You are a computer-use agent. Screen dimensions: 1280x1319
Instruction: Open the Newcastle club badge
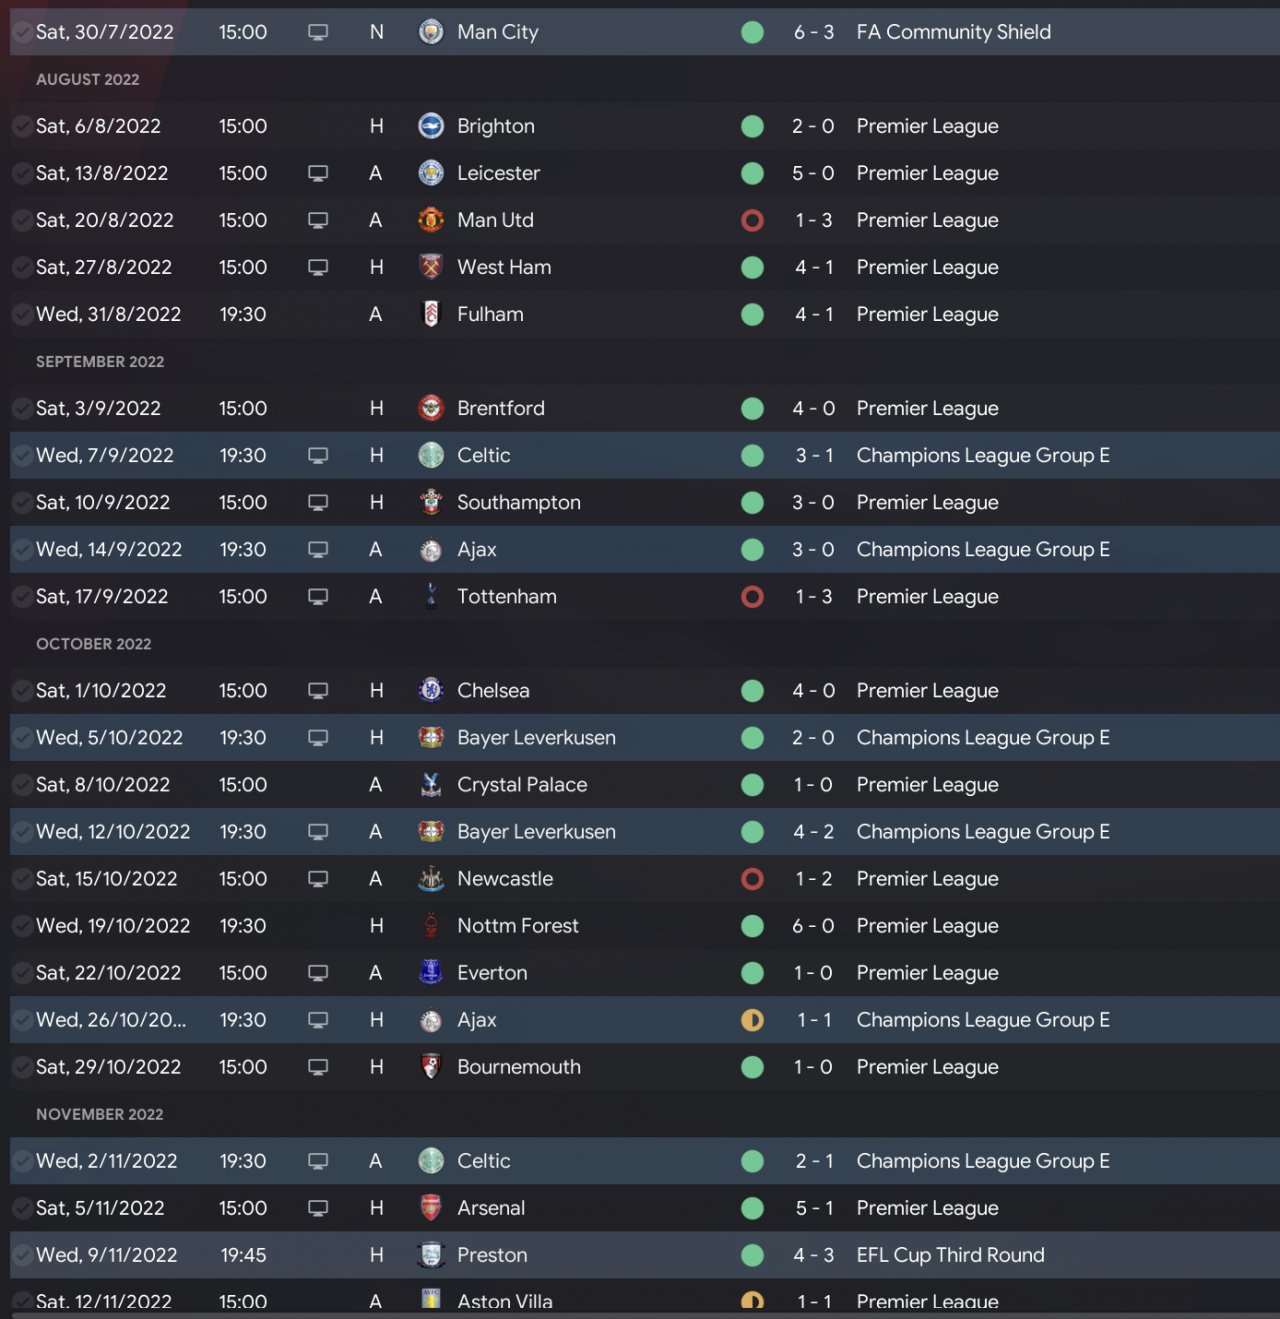[431, 879]
